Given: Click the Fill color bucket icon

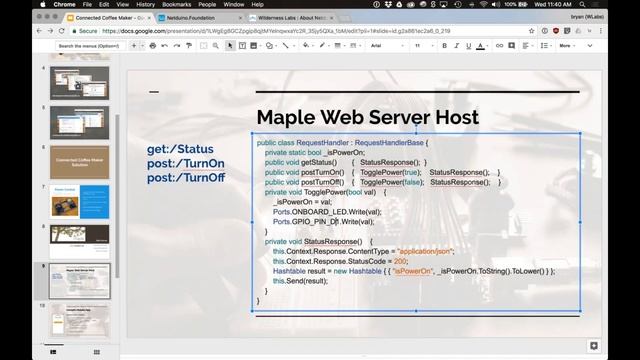Looking at the screenshot, I should 305,46.
